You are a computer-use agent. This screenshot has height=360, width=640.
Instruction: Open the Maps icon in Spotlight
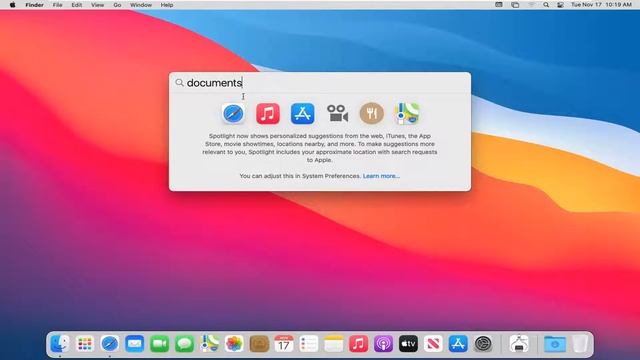click(407, 113)
